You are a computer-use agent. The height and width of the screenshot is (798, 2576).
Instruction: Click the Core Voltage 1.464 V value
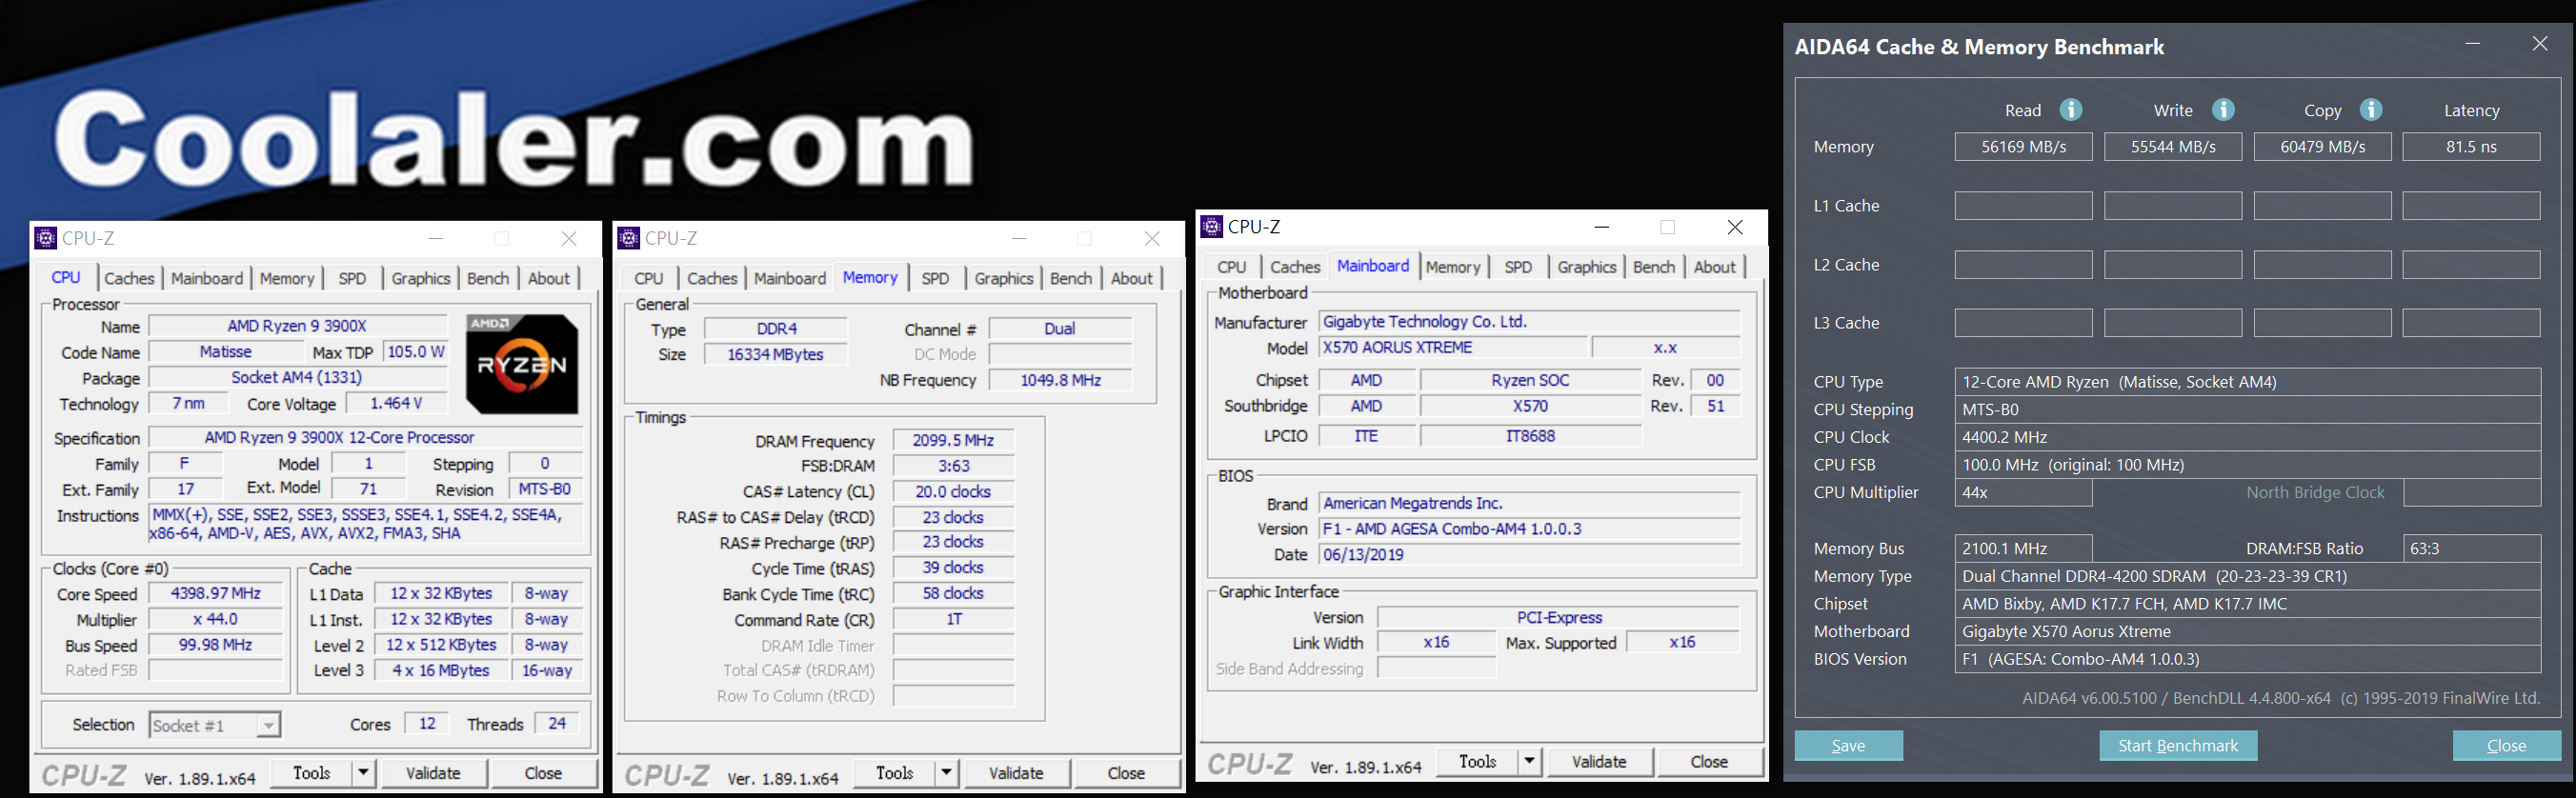[x=396, y=403]
